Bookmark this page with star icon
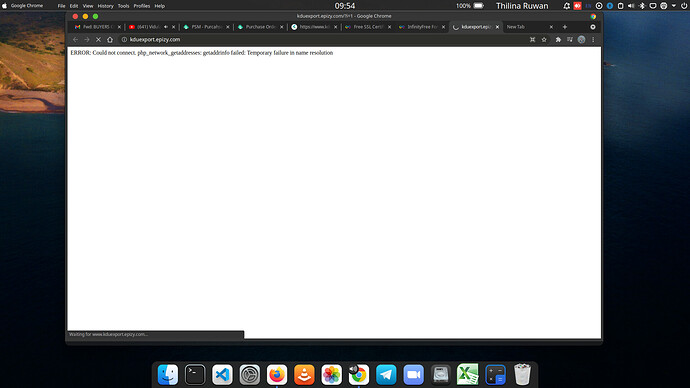The width and height of the screenshot is (690, 388). pyautogui.click(x=544, y=40)
